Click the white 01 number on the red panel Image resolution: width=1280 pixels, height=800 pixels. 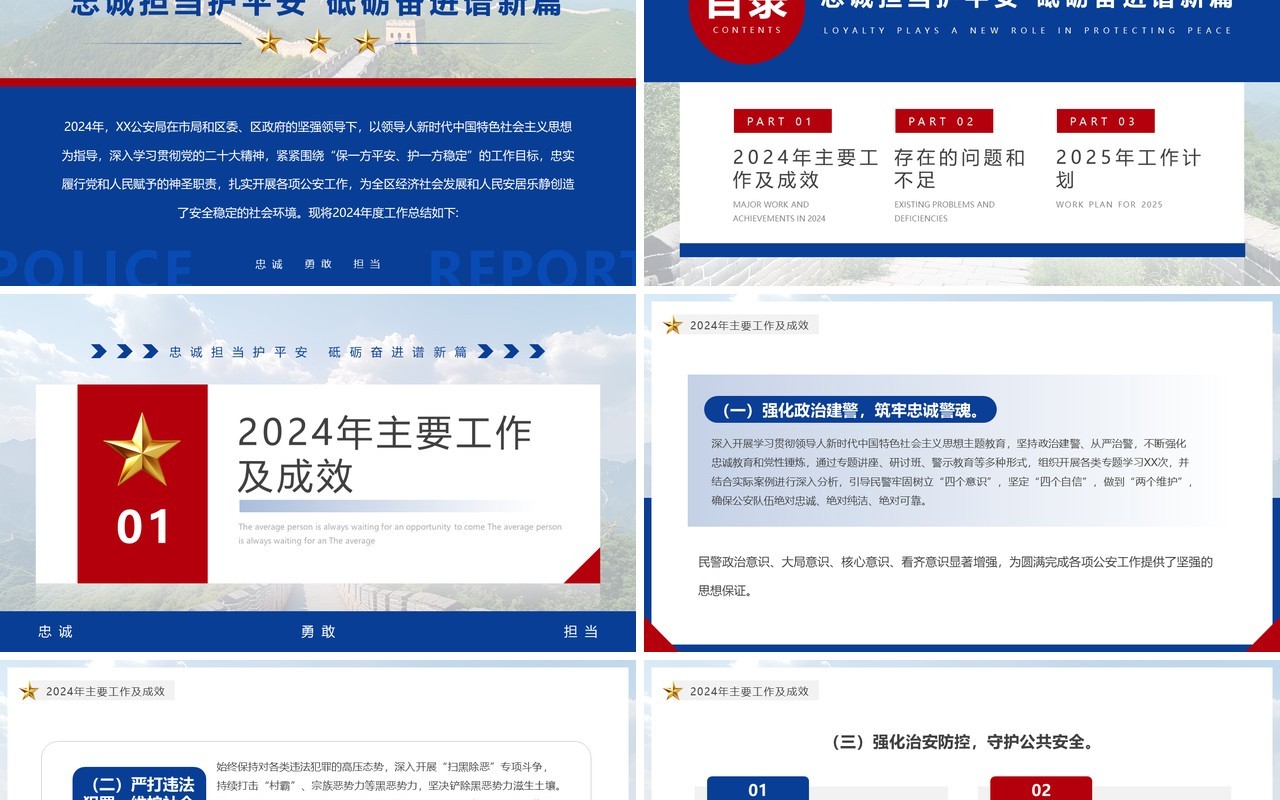(x=143, y=527)
